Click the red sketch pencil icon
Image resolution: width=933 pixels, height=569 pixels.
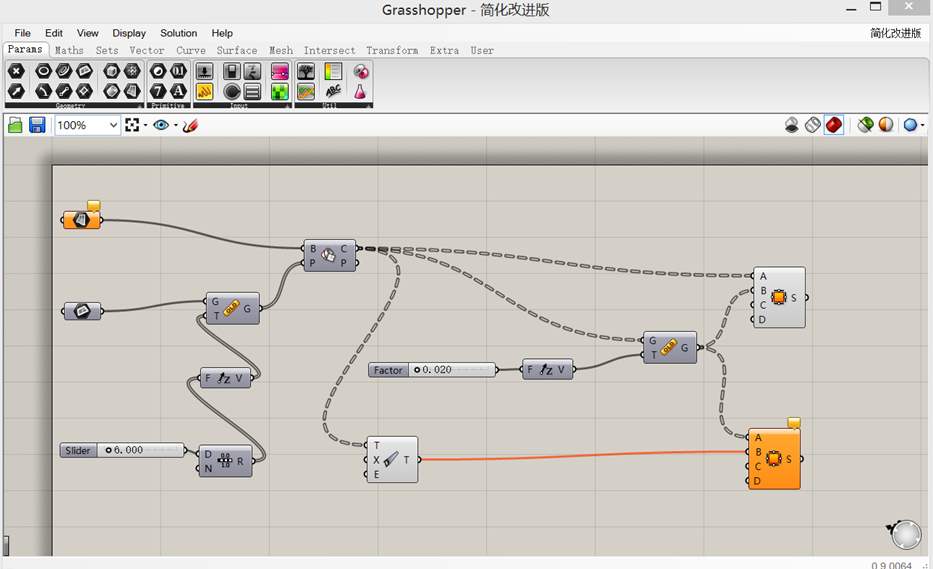pos(190,126)
